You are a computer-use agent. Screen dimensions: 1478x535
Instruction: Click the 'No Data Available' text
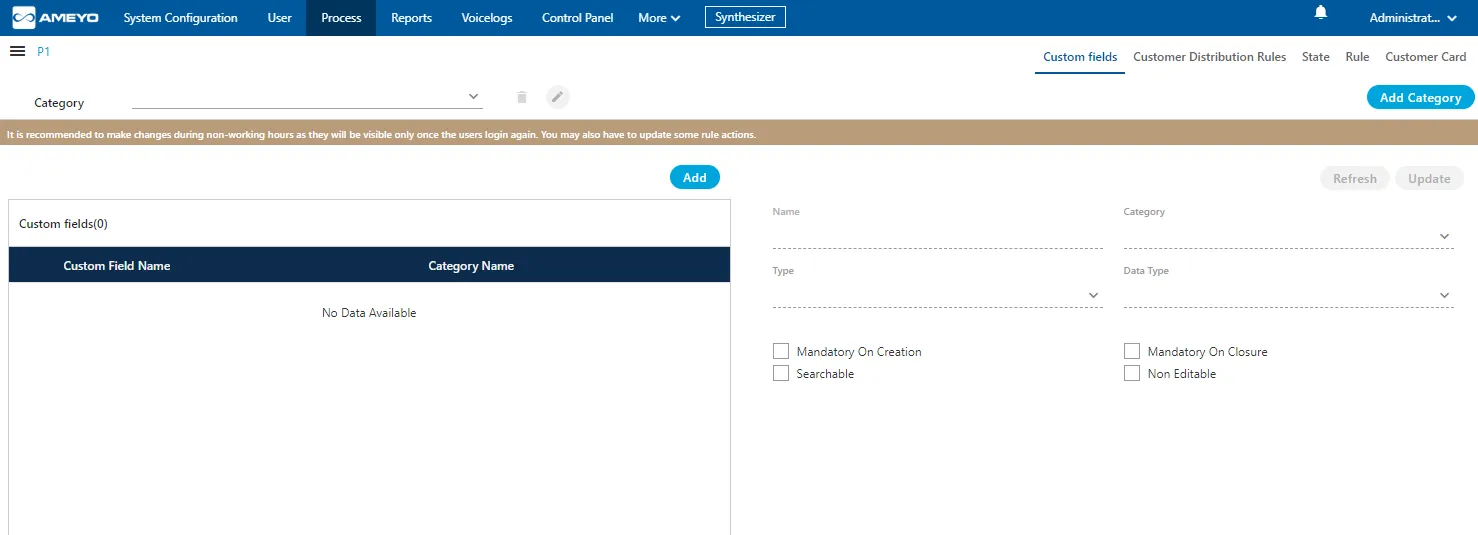pyautogui.click(x=369, y=313)
